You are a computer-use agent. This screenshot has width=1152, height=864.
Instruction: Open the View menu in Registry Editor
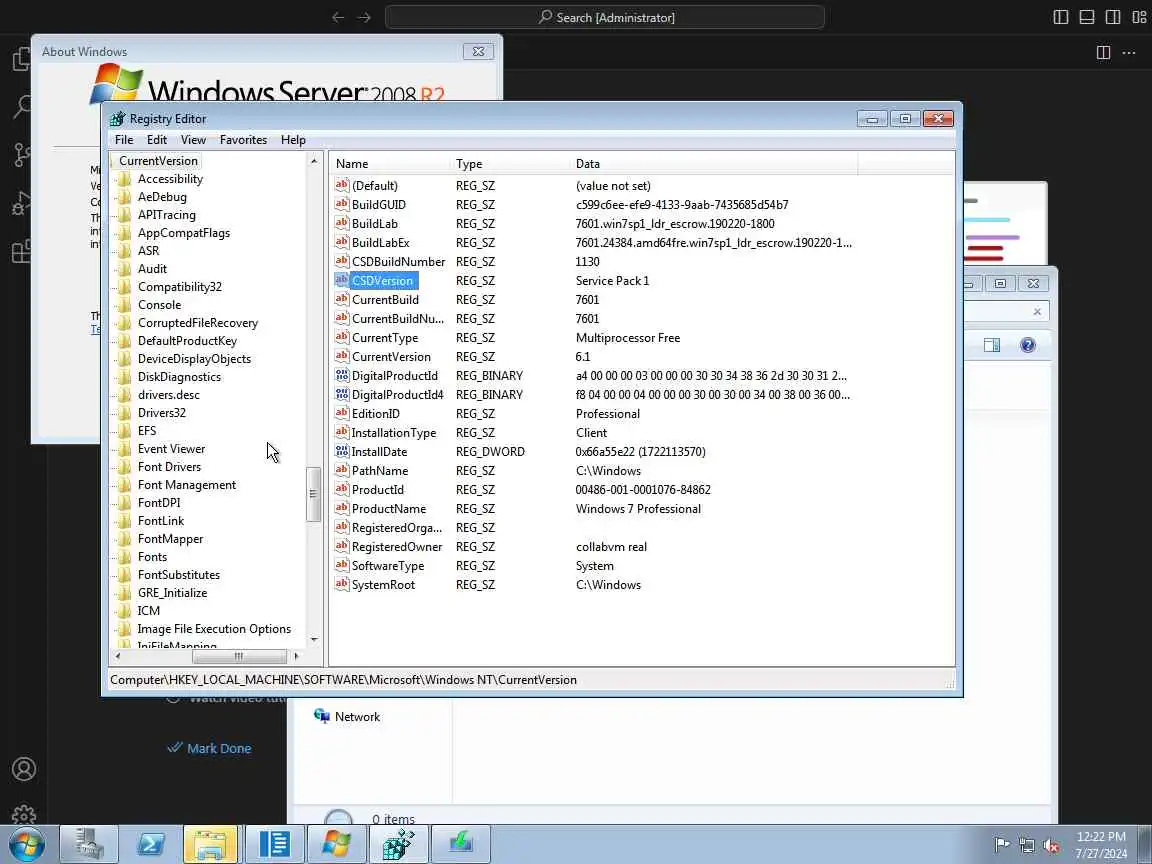(x=193, y=140)
